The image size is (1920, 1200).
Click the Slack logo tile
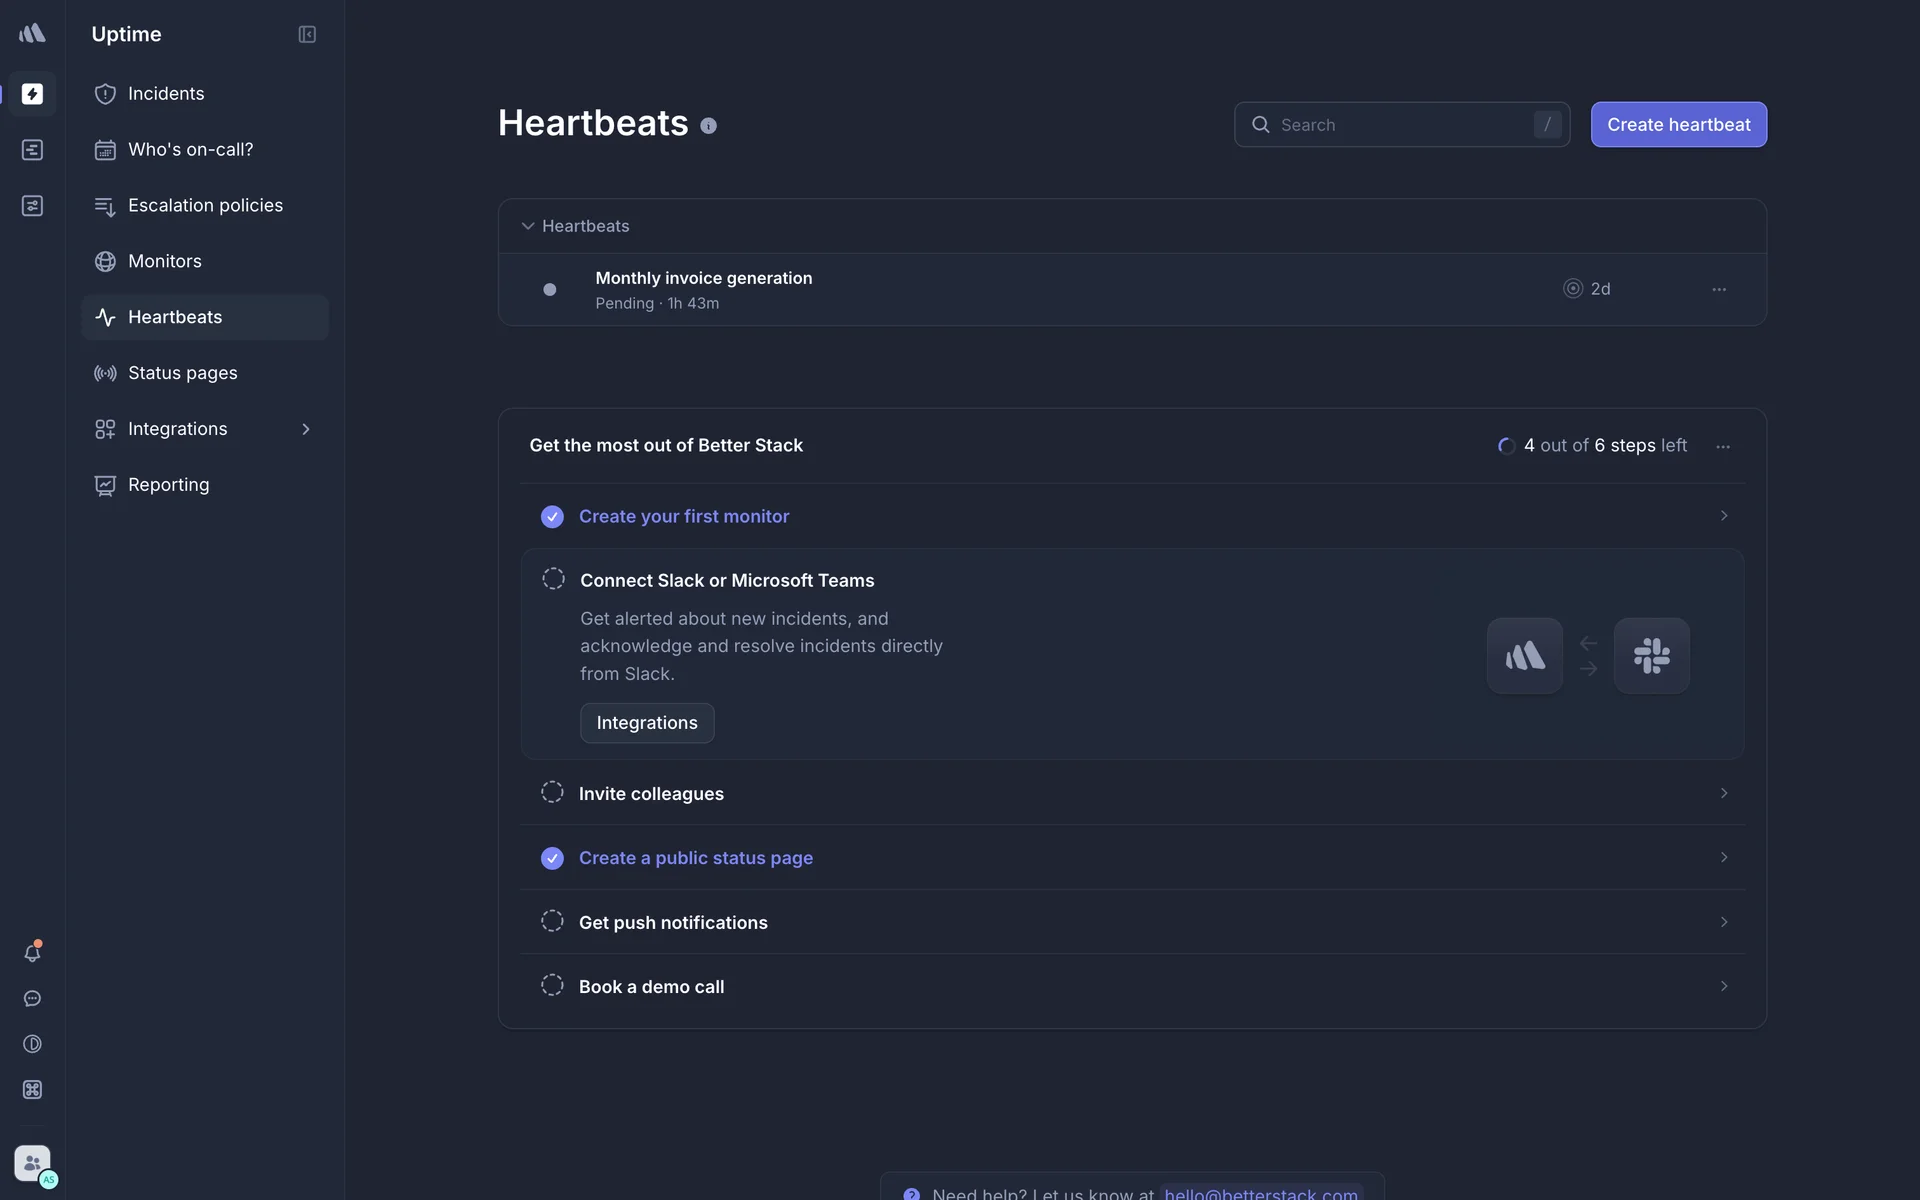tap(1651, 656)
